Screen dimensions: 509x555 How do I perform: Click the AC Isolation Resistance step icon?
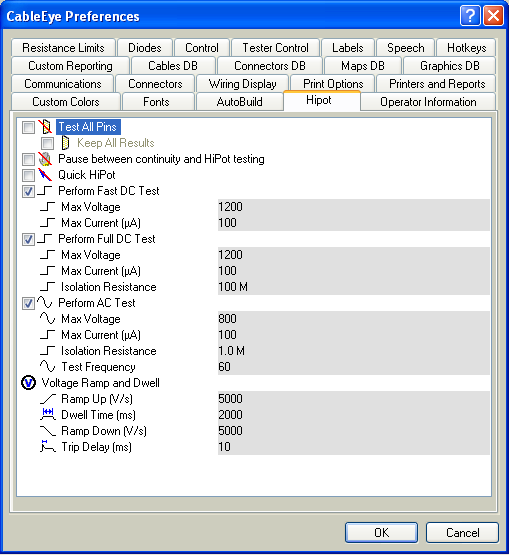coord(48,350)
